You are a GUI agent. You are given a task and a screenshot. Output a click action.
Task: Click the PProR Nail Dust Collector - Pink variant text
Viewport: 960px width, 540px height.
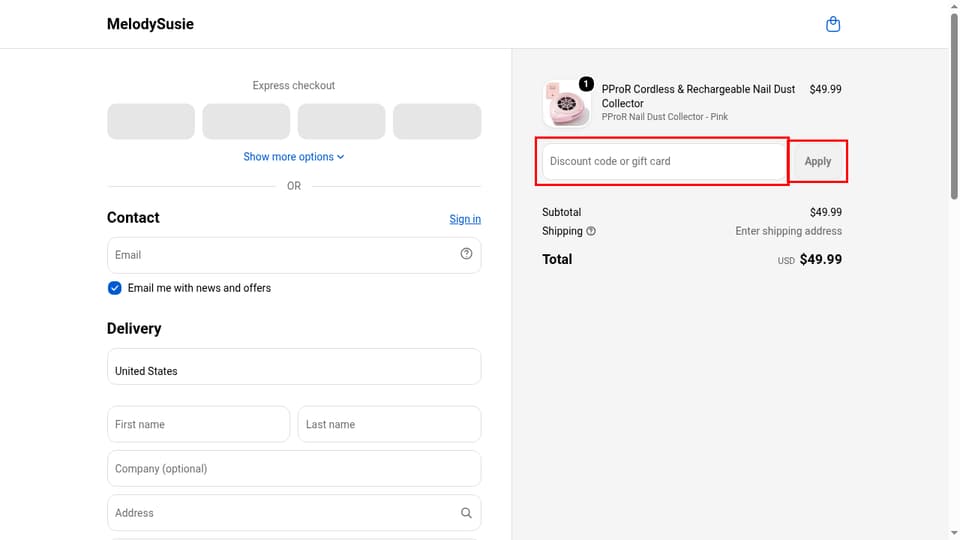[x=664, y=116]
